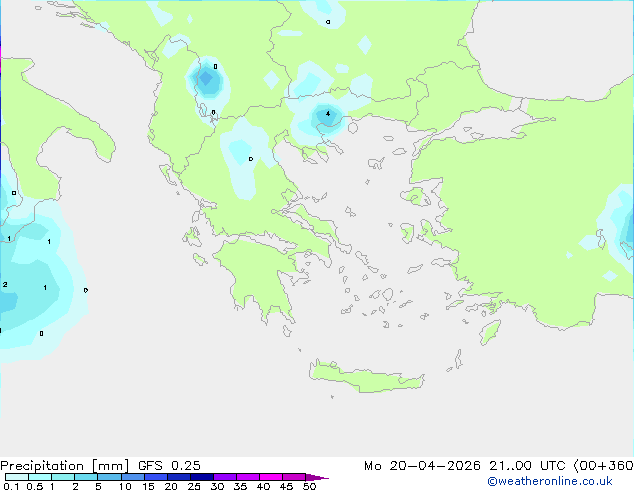Click the '2' precipitation value at left edge
Viewport: 634px width, 490px height.
pyautogui.click(x=5, y=285)
